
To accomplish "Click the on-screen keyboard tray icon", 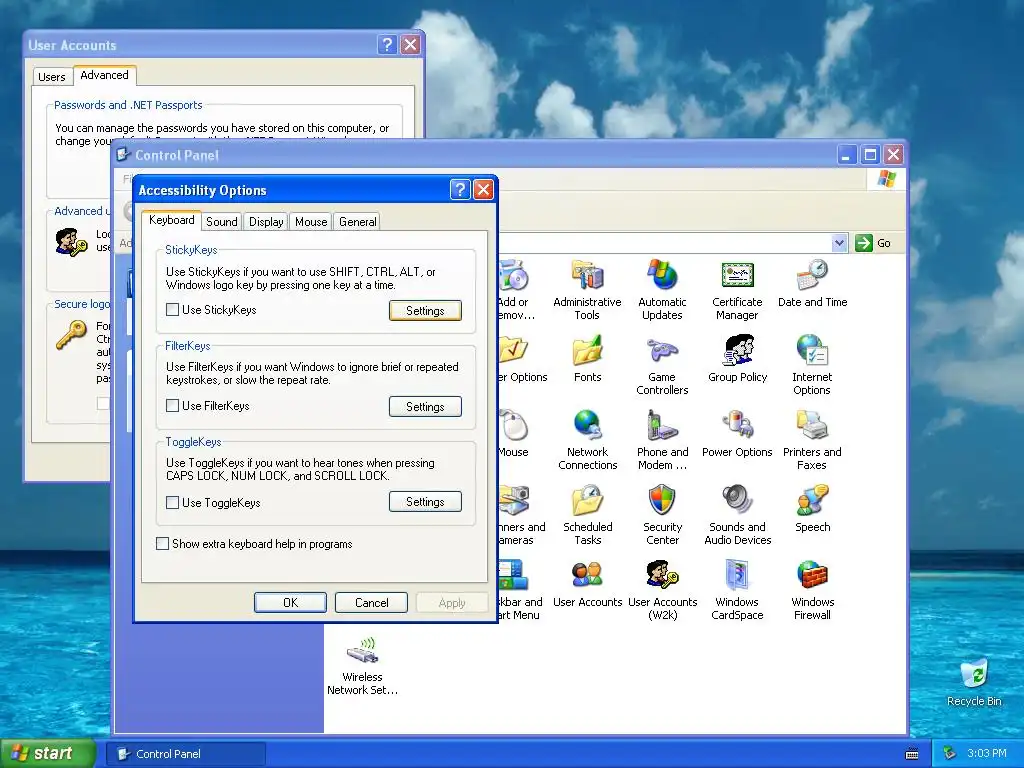I will coord(912,754).
